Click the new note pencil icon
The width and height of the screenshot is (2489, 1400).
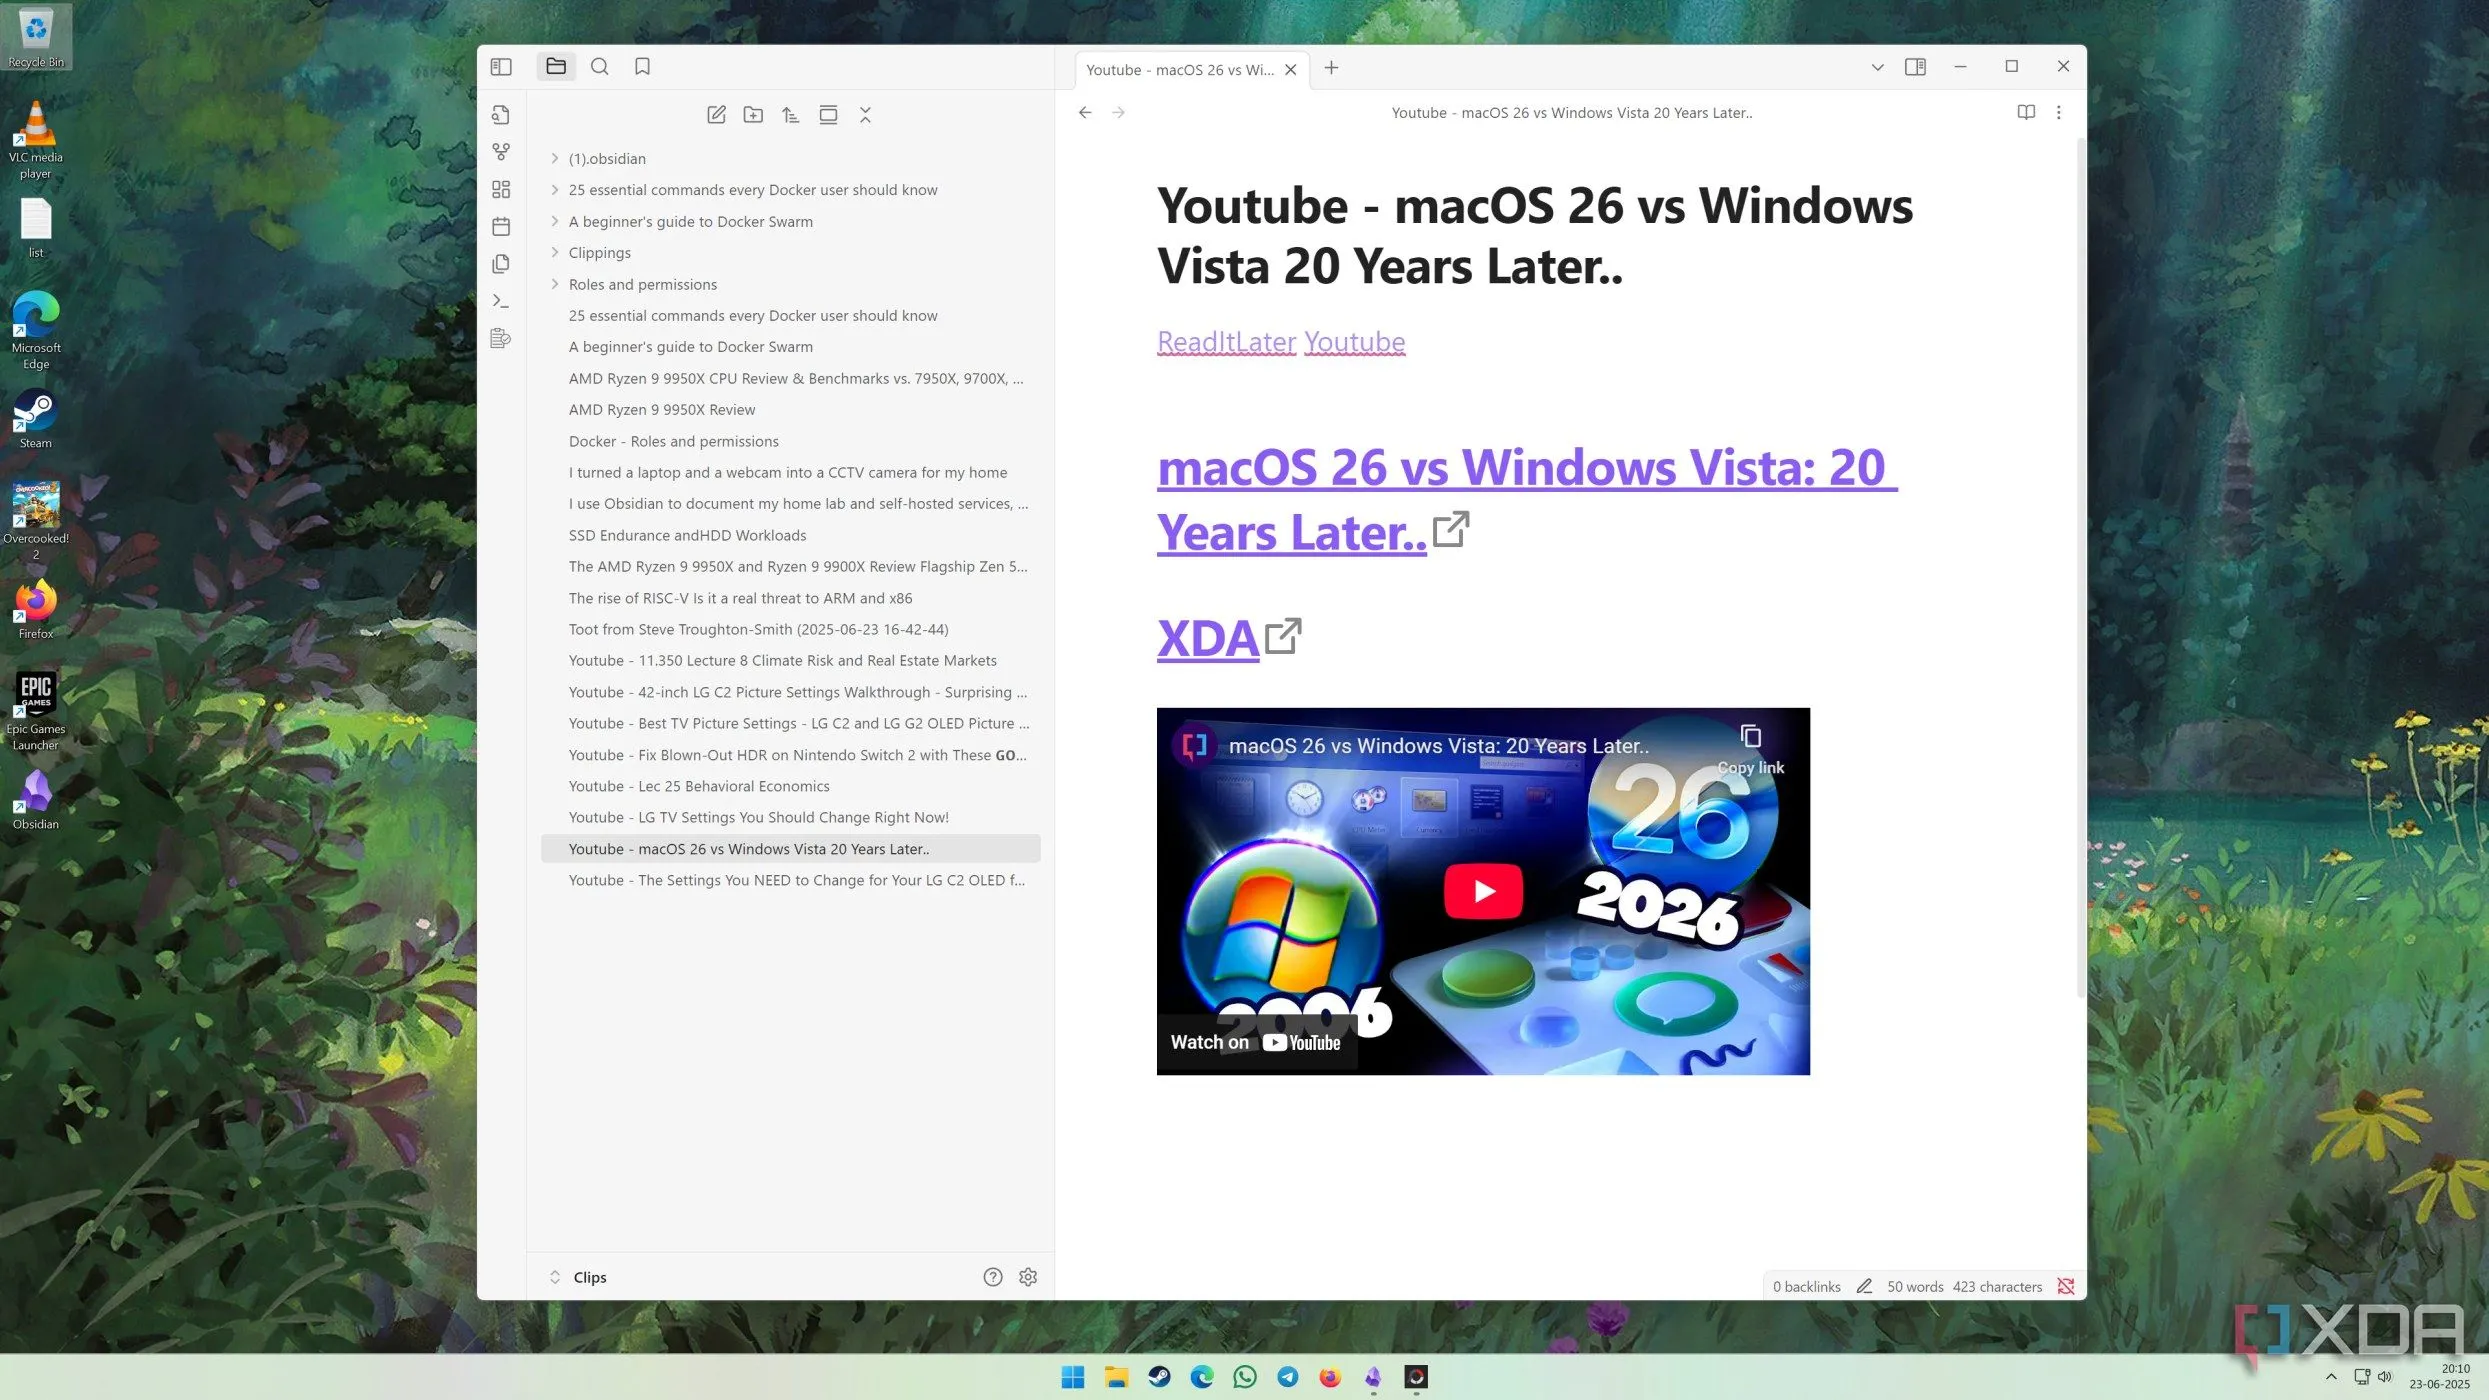coord(716,115)
